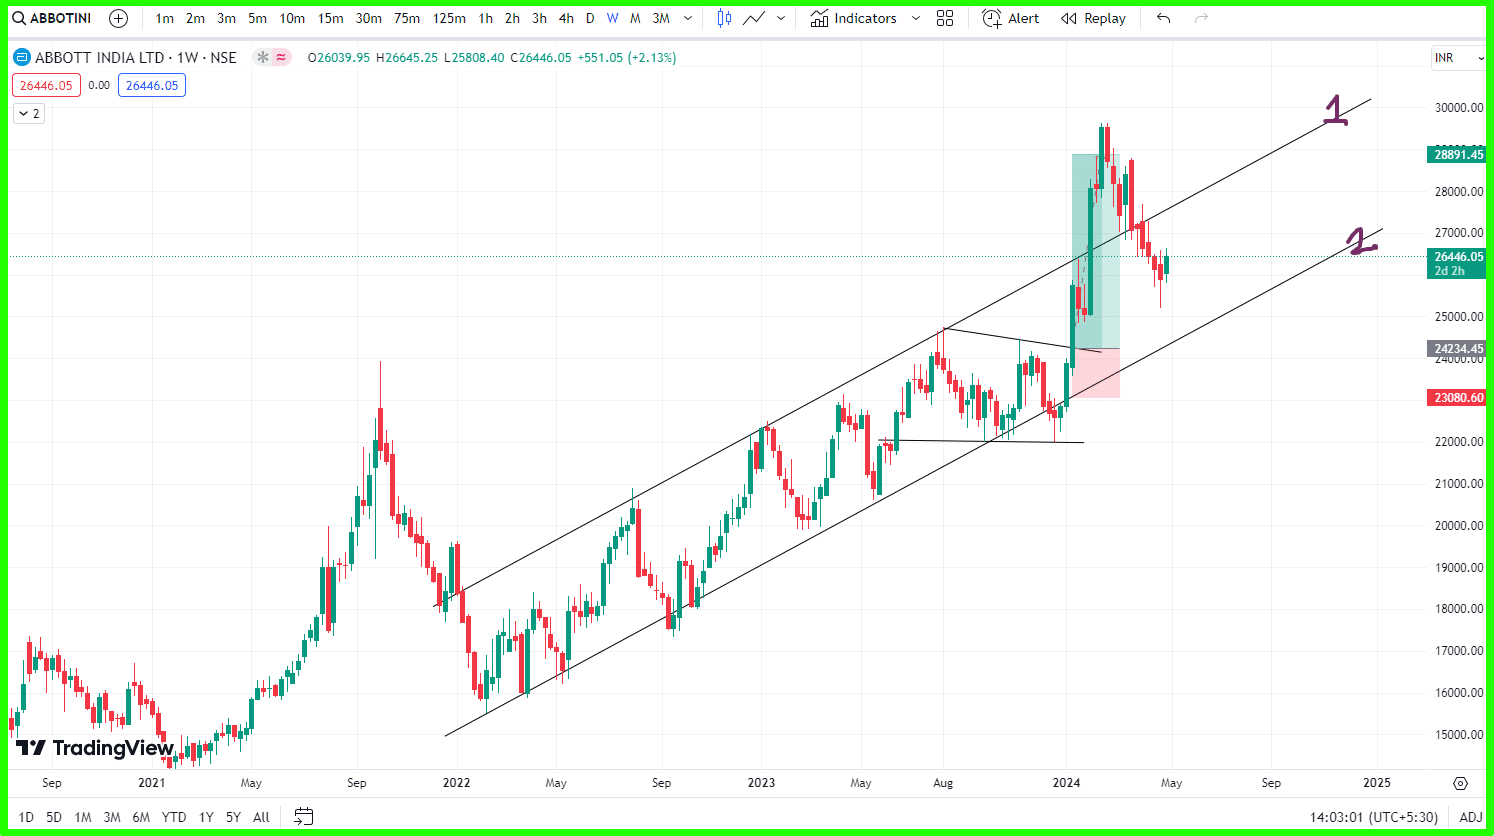Click the pink approximately-equal data icon
This screenshot has width=1494, height=836.
282,58
